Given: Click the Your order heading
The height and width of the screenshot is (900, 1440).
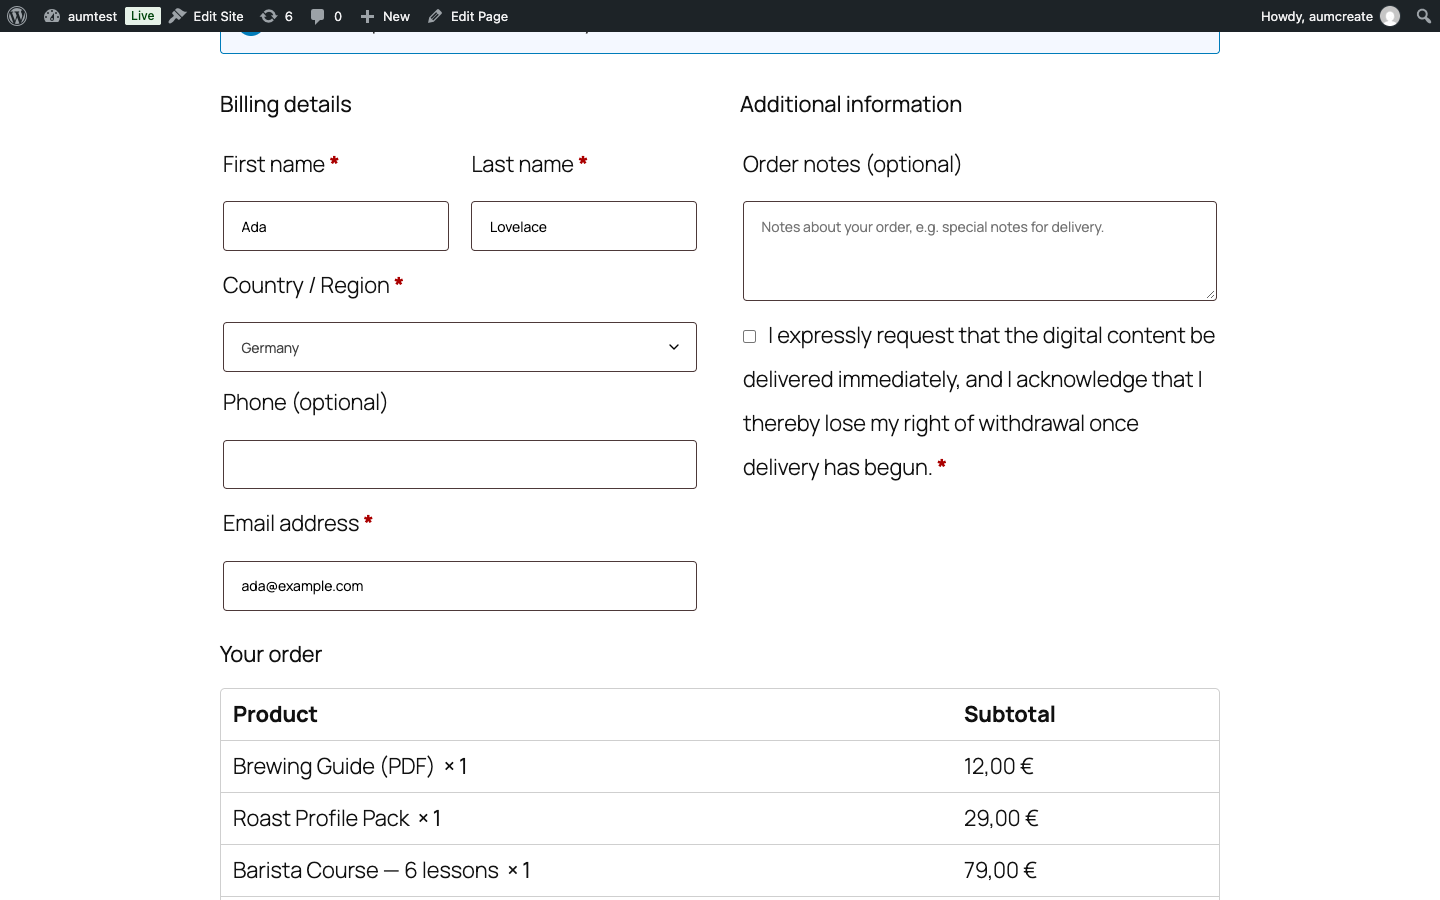Looking at the screenshot, I should (x=271, y=654).
